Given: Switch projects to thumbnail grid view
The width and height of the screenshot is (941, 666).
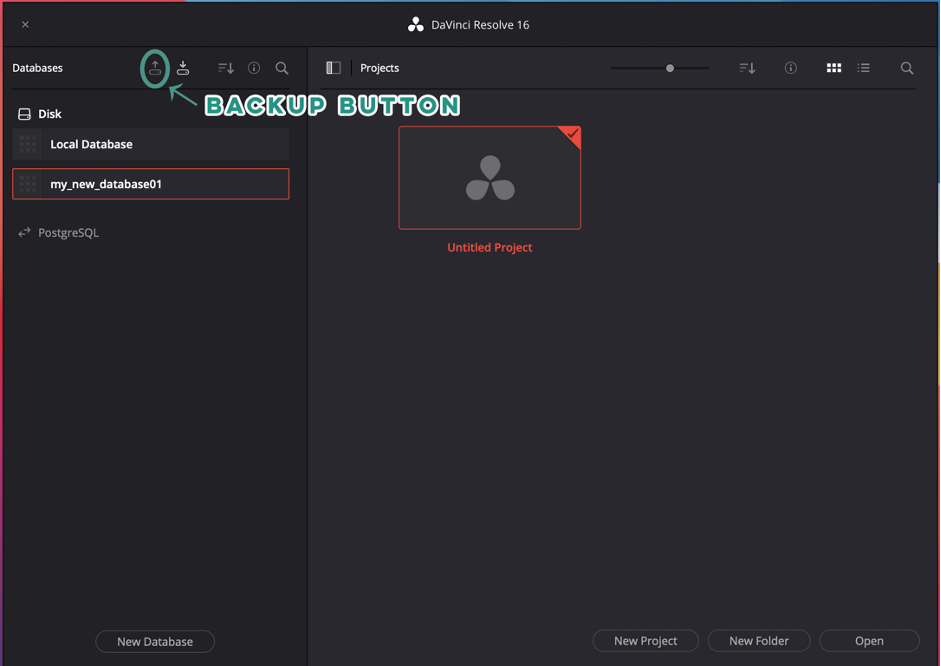Looking at the screenshot, I should (x=834, y=68).
